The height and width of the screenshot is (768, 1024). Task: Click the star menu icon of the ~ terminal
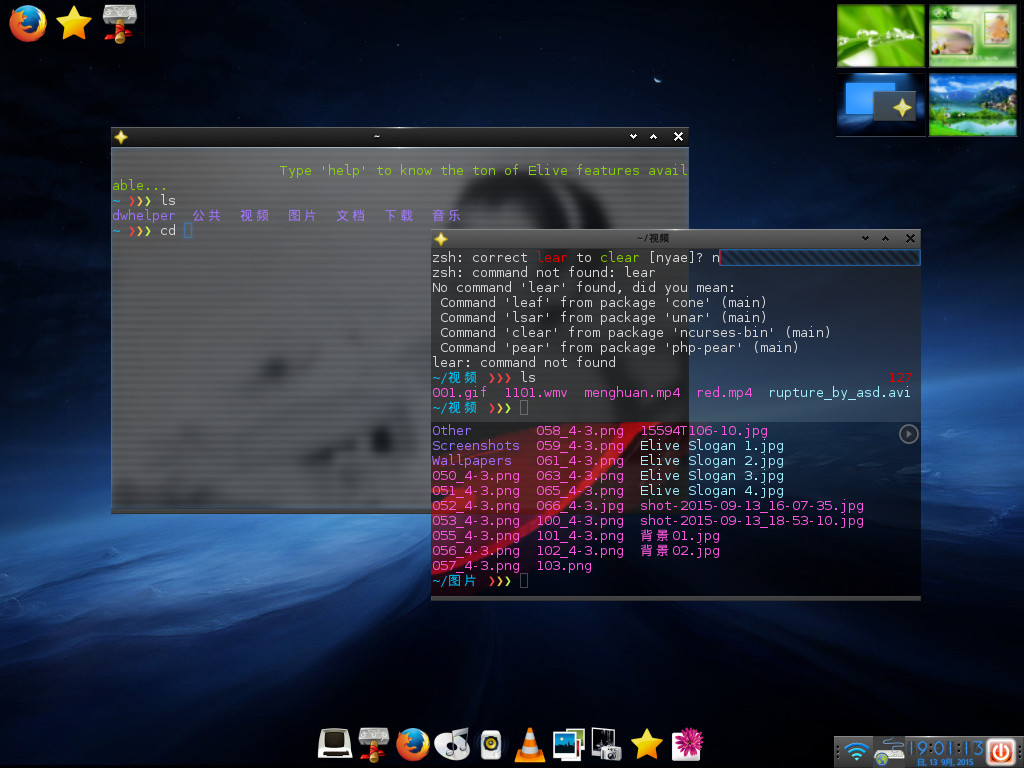point(121,136)
